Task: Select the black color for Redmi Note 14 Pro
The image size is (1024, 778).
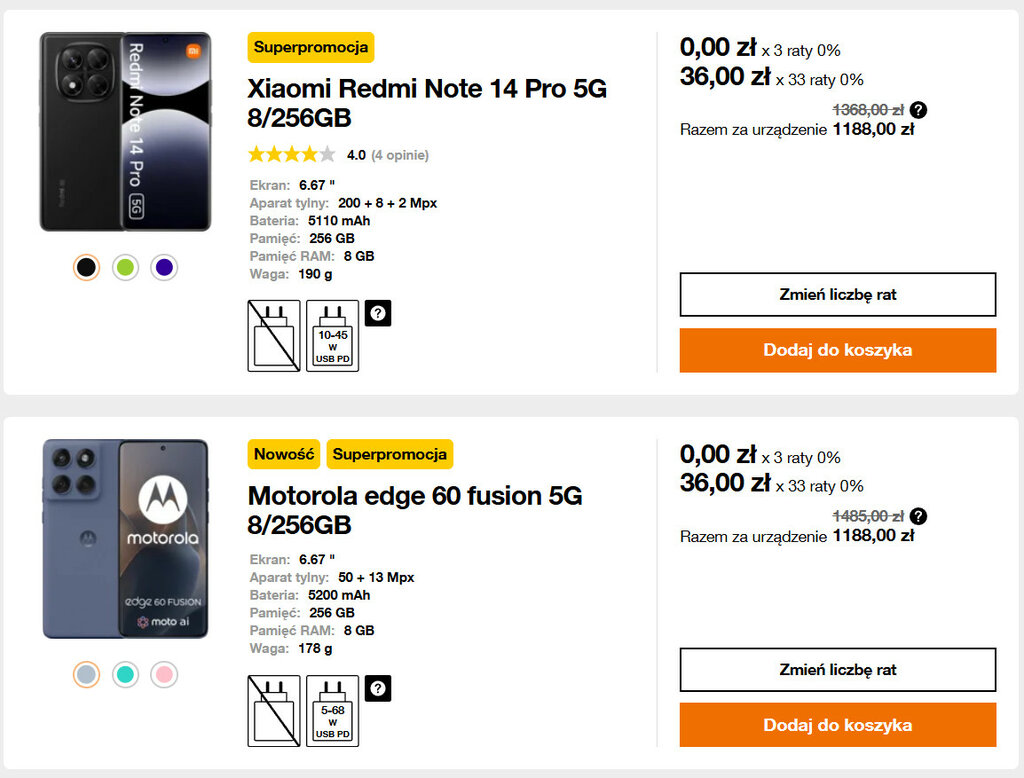Action: [87, 267]
